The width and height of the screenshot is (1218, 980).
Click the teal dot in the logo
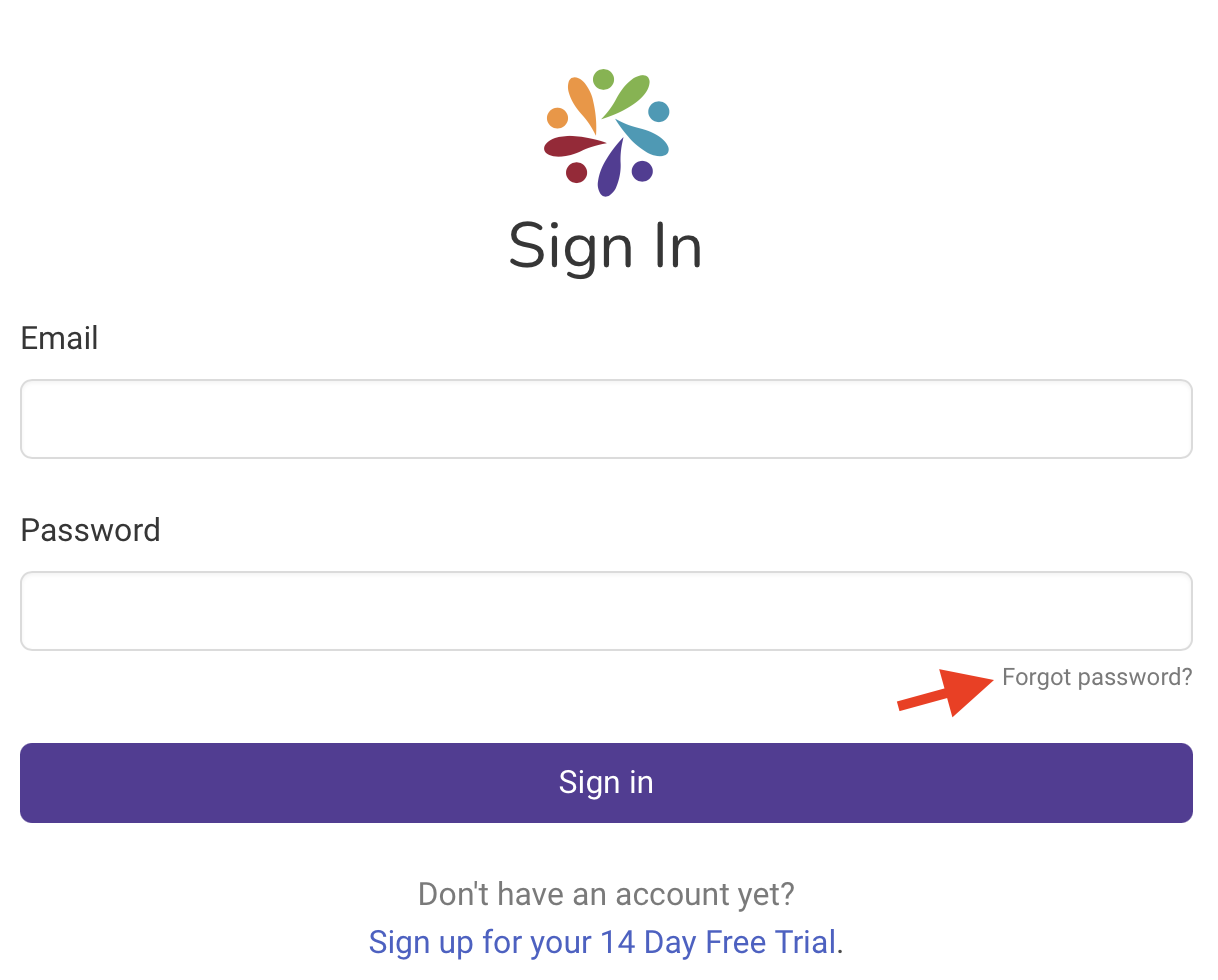coord(658,111)
